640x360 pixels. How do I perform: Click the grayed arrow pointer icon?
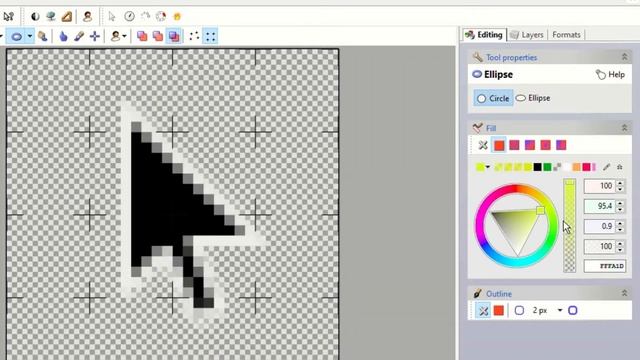coord(112,16)
